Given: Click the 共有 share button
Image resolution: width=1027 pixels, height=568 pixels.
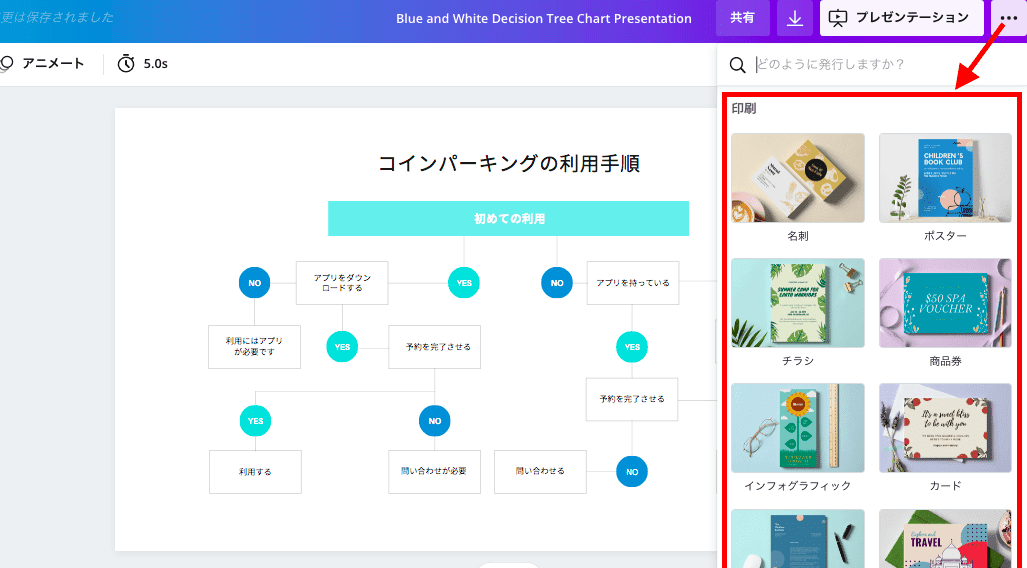Looking at the screenshot, I should [742, 18].
